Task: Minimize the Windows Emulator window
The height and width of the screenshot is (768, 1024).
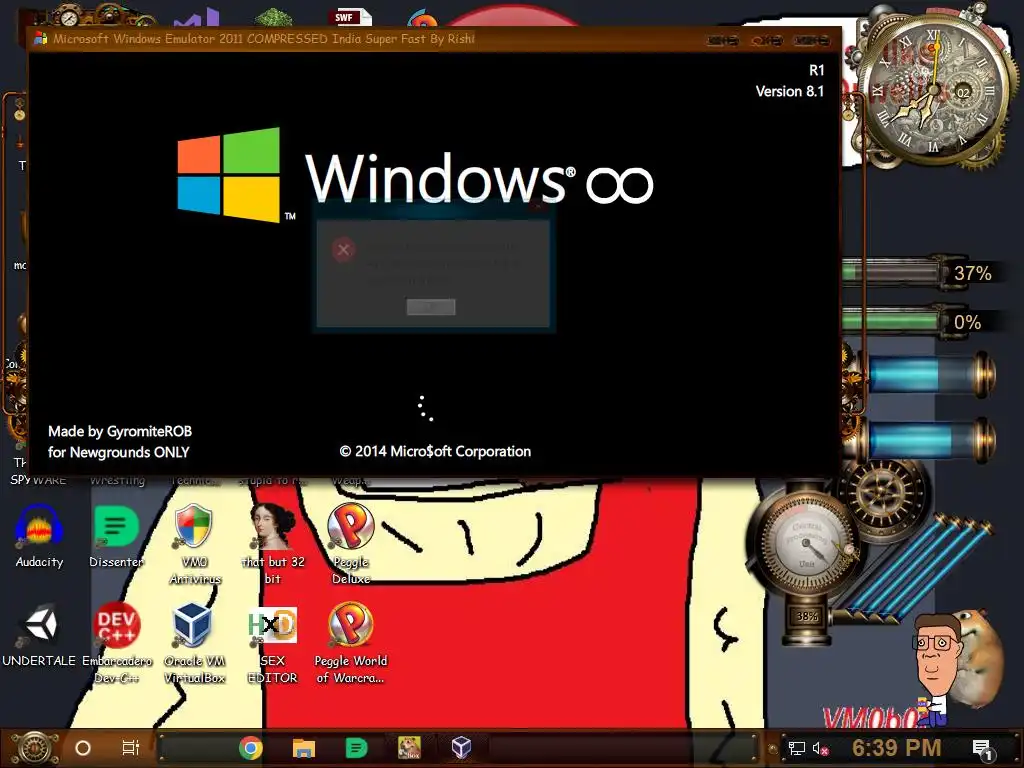Action: (722, 40)
